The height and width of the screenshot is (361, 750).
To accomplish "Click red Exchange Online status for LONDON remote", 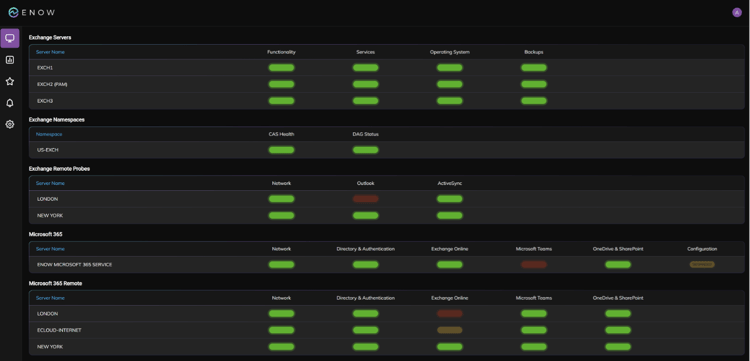I will click(x=450, y=314).
